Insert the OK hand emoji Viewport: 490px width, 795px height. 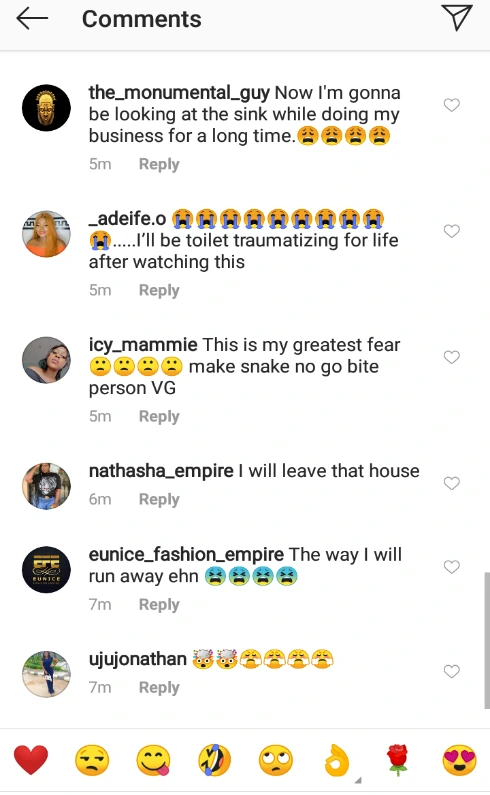point(336,760)
